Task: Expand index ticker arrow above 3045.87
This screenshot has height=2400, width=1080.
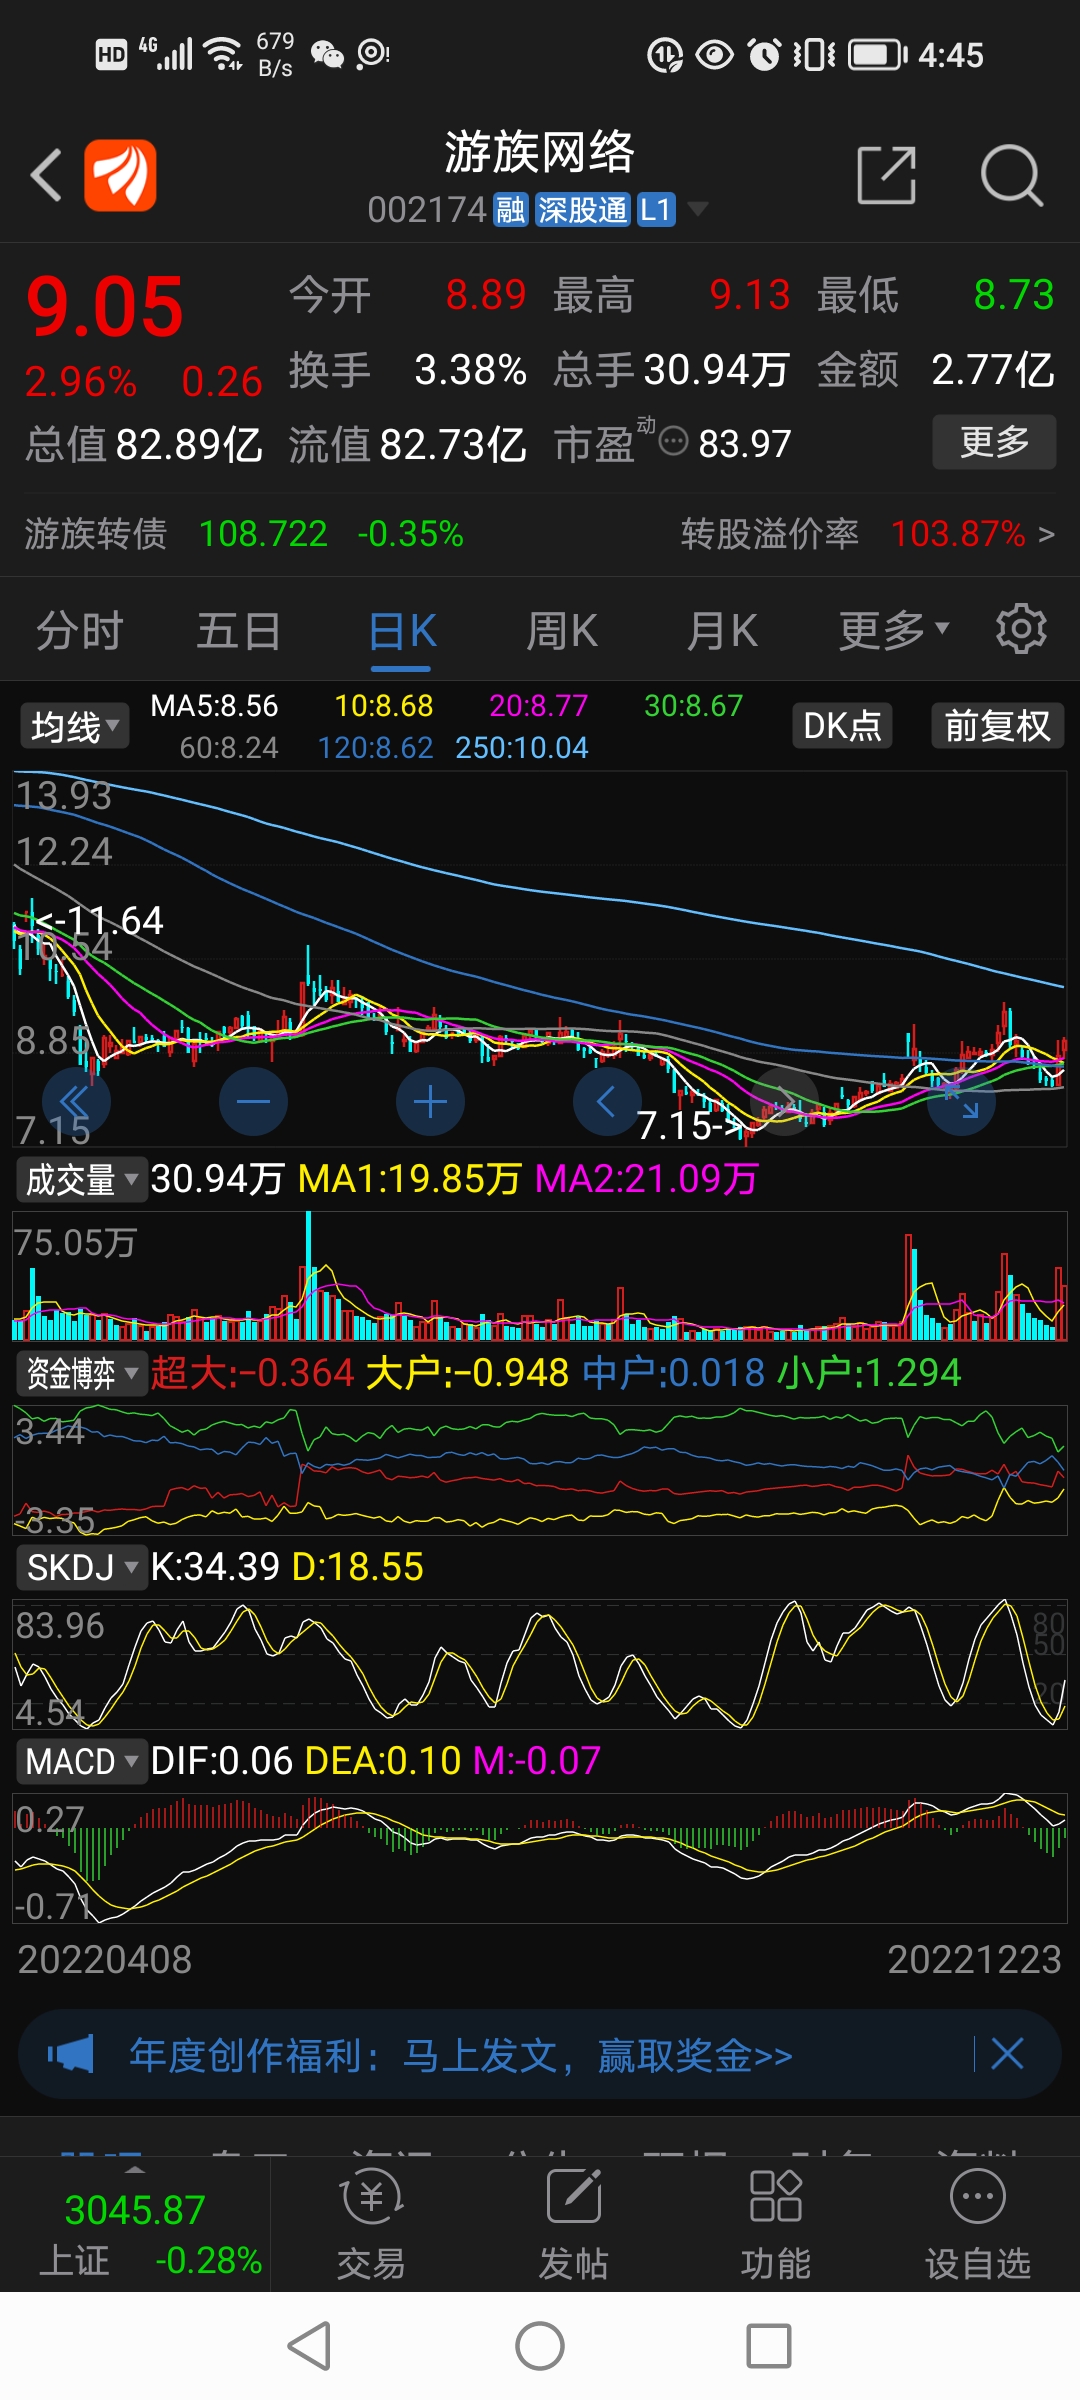Action: click(135, 2170)
